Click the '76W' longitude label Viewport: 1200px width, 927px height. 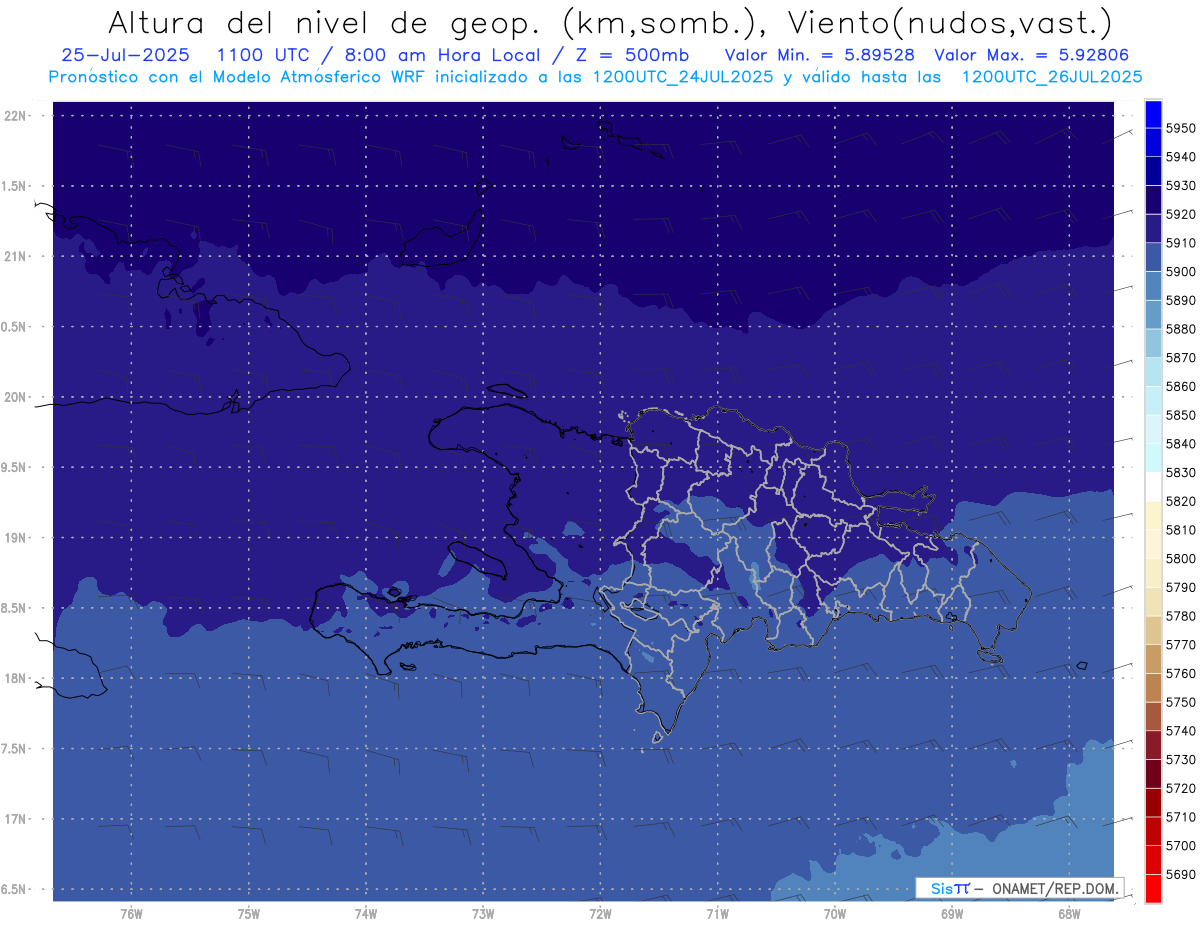pos(131,914)
